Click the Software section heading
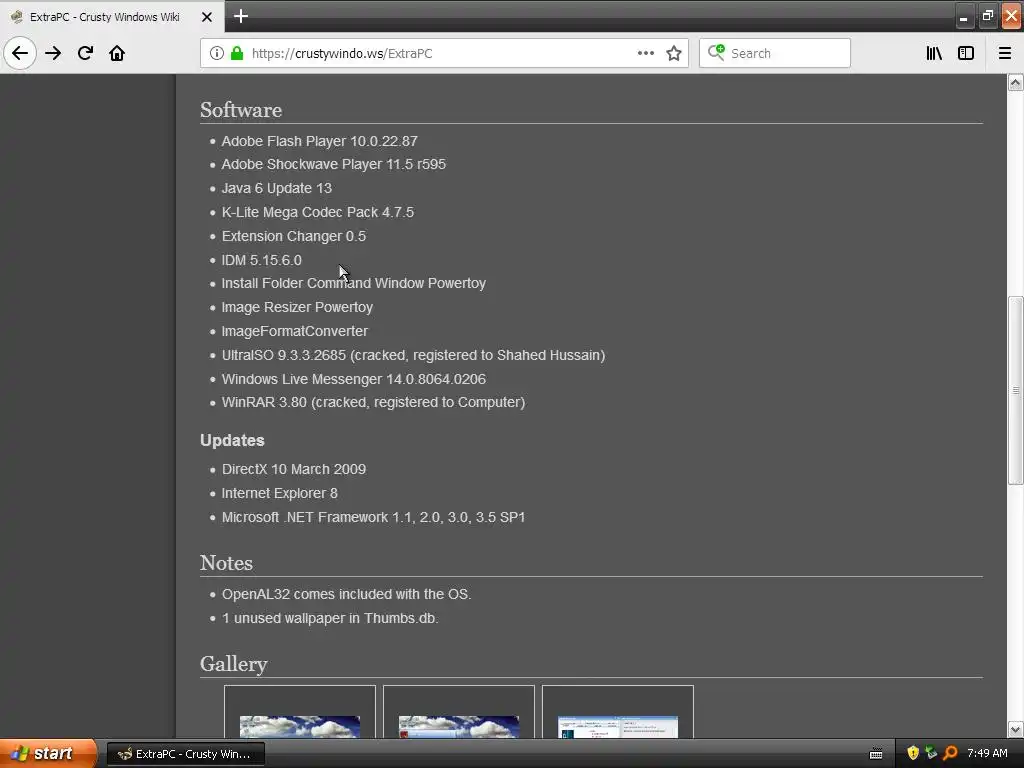This screenshot has height=768, width=1024. [241, 110]
